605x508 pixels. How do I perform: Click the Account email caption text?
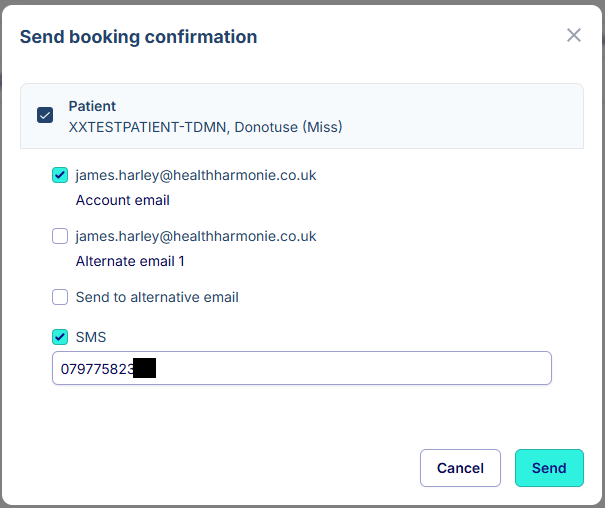(123, 200)
